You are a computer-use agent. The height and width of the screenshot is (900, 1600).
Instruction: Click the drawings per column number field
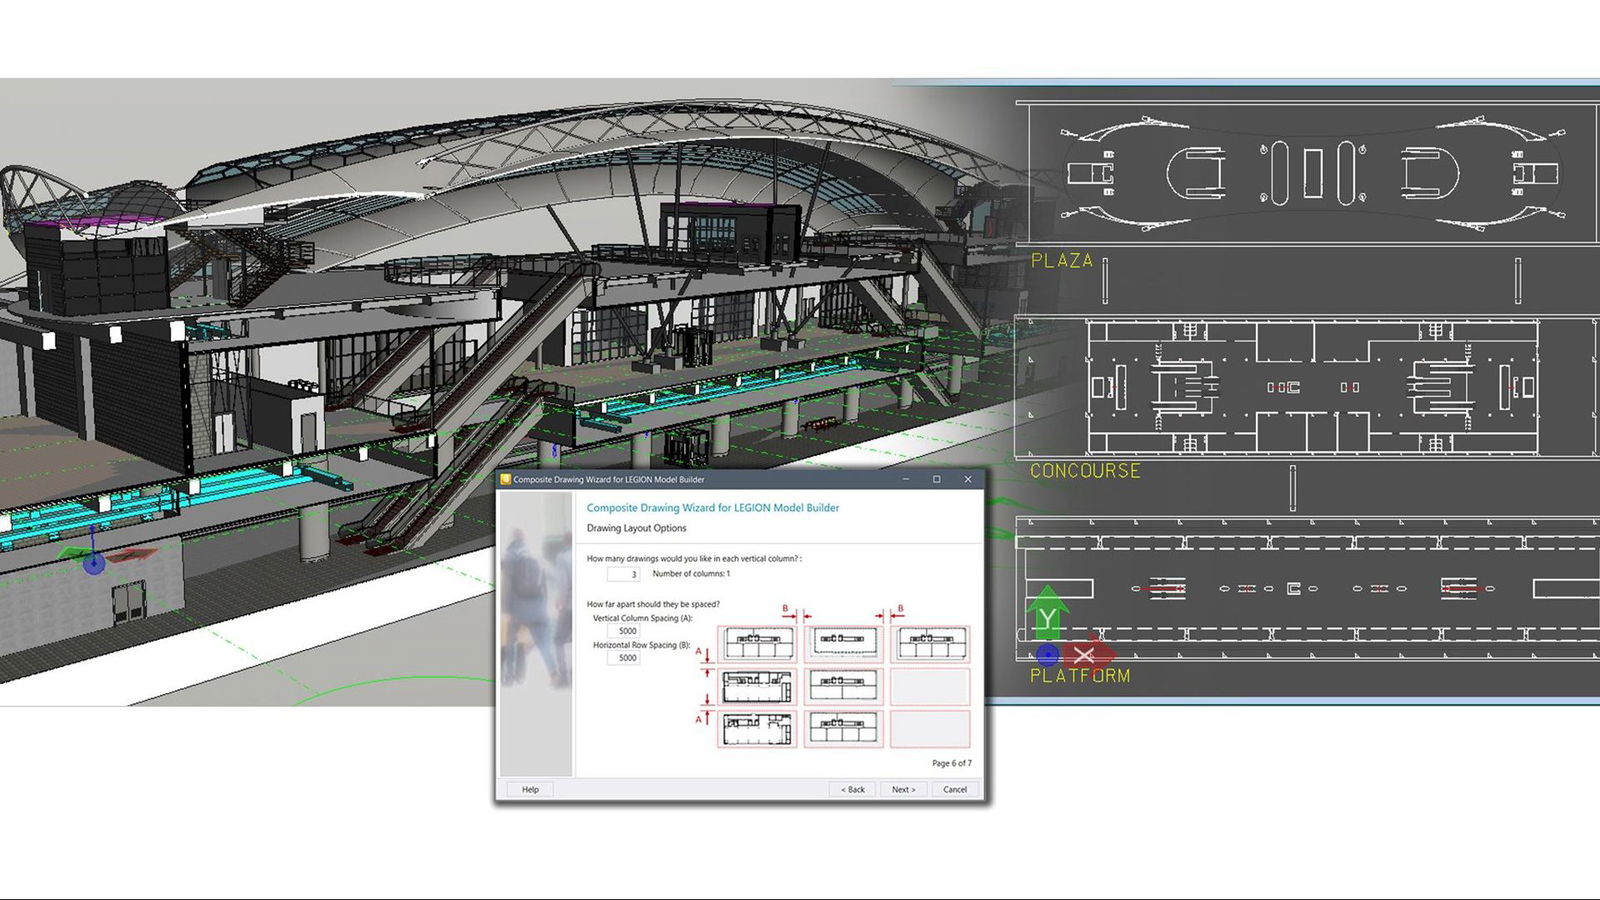tap(623, 574)
